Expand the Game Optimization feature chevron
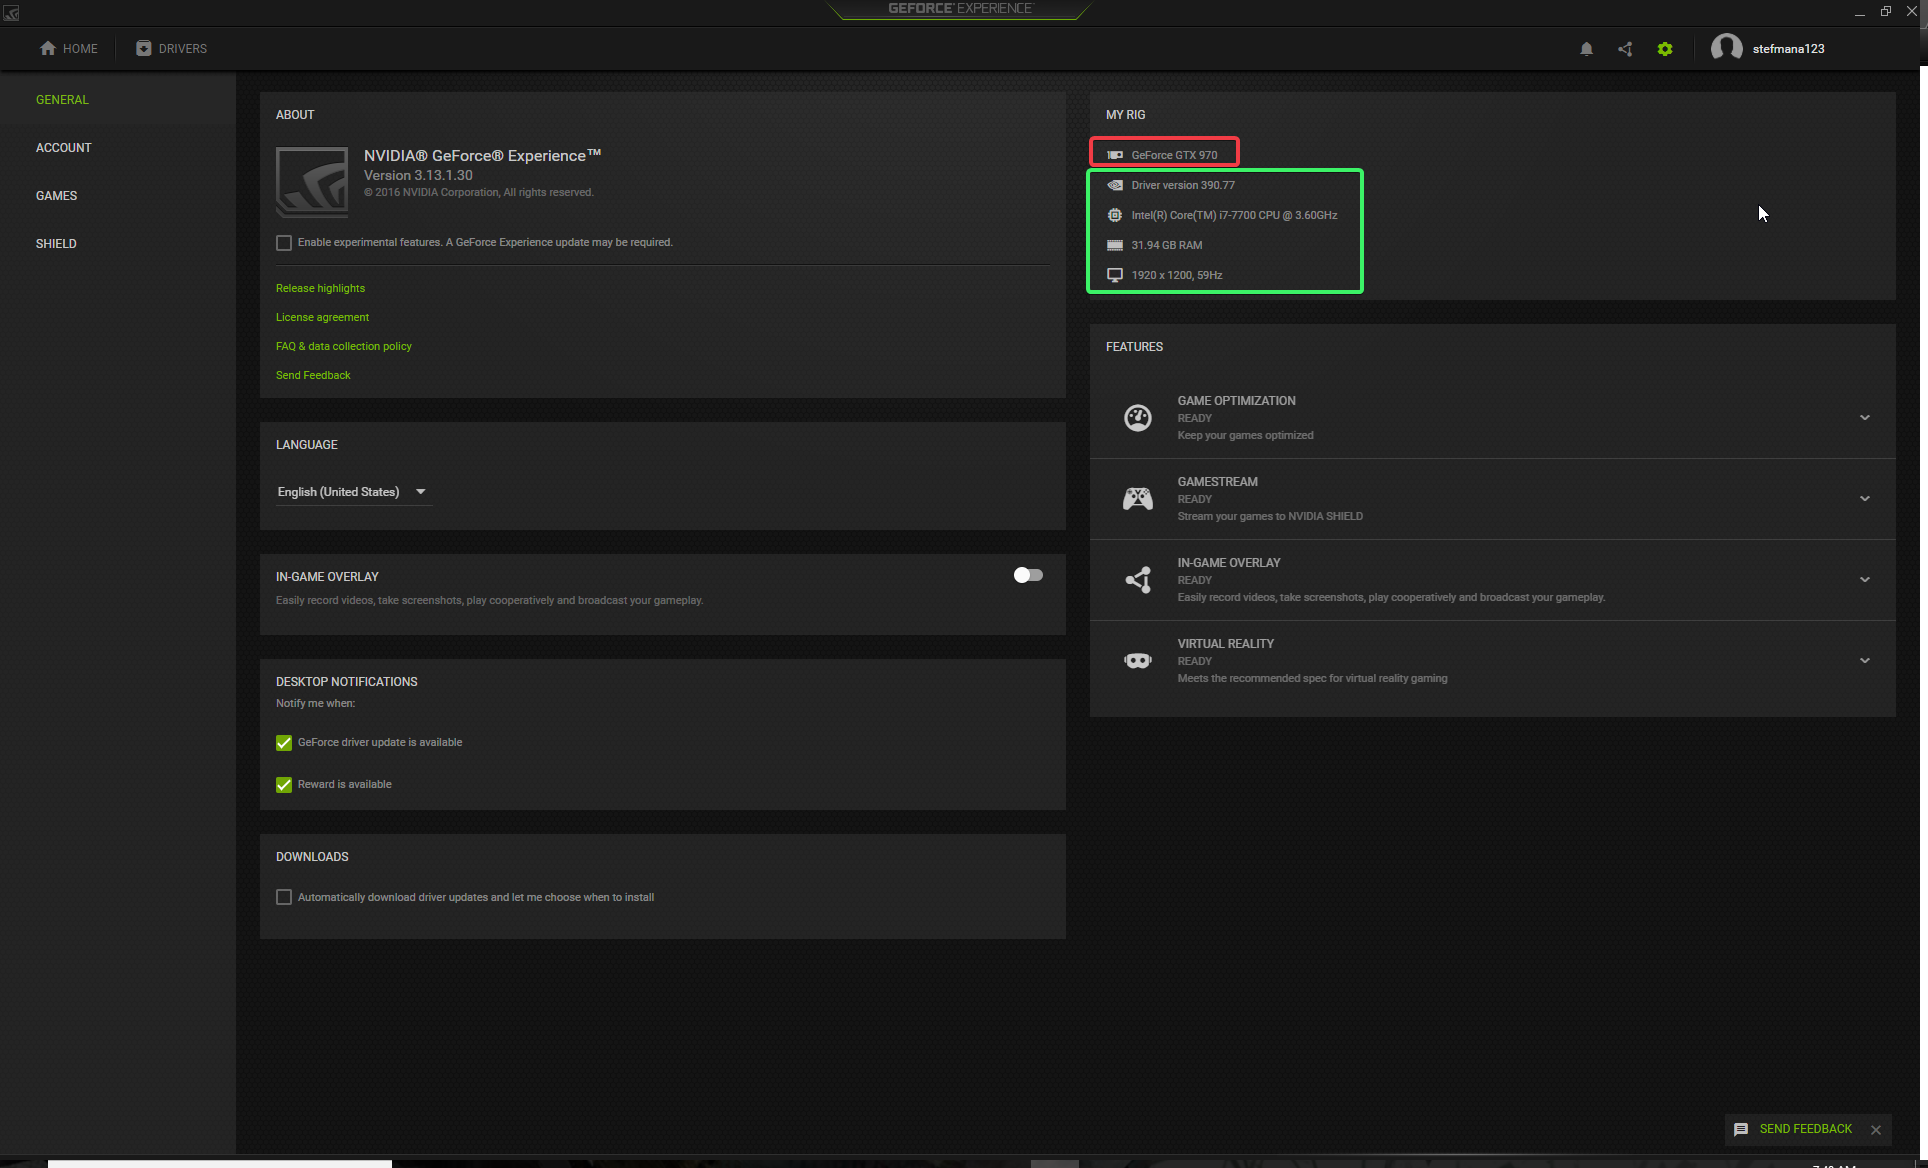Image resolution: width=1928 pixels, height=1168 pixels. 1865,418
